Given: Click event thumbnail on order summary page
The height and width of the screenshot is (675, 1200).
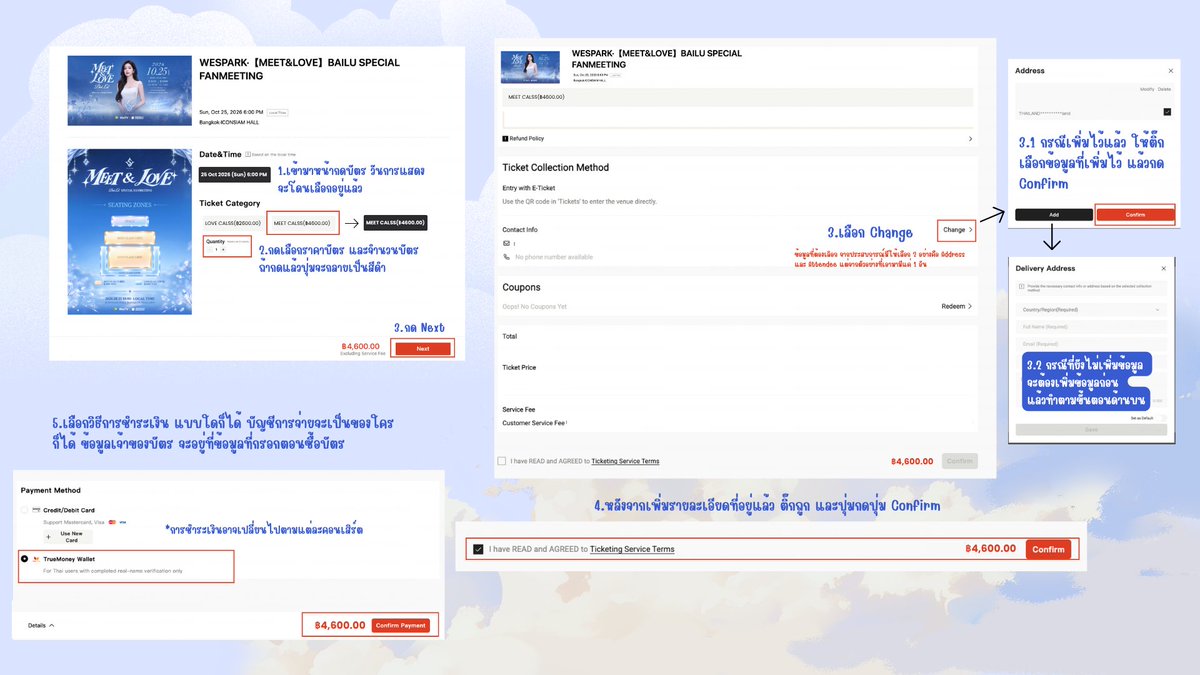Looking at the screenshot, I should (x=531, y=66).
